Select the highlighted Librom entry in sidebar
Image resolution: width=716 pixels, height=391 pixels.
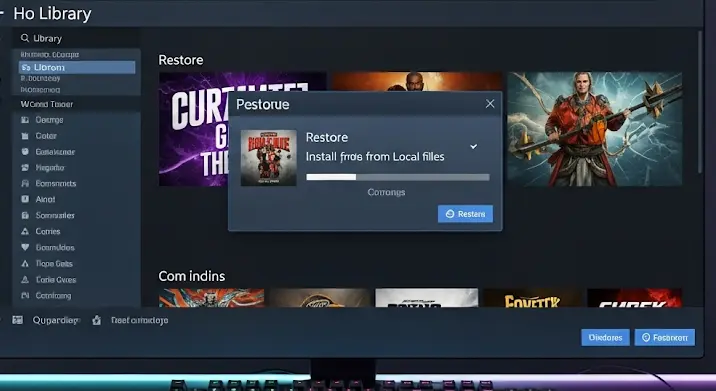pyautogui.click(x=77, y=67)
